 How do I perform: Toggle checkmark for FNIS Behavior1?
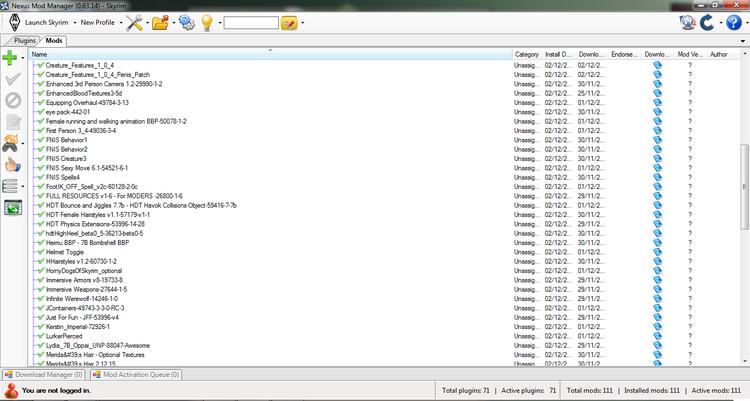[41, 140]
